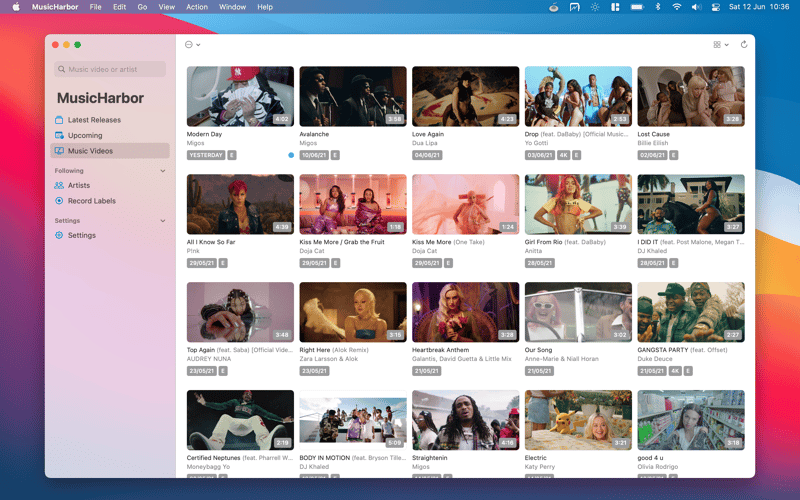Screen dimensions: 800x500
Task: Play the Love Again video by Dua Lipa
Action: tap(465, 96)
